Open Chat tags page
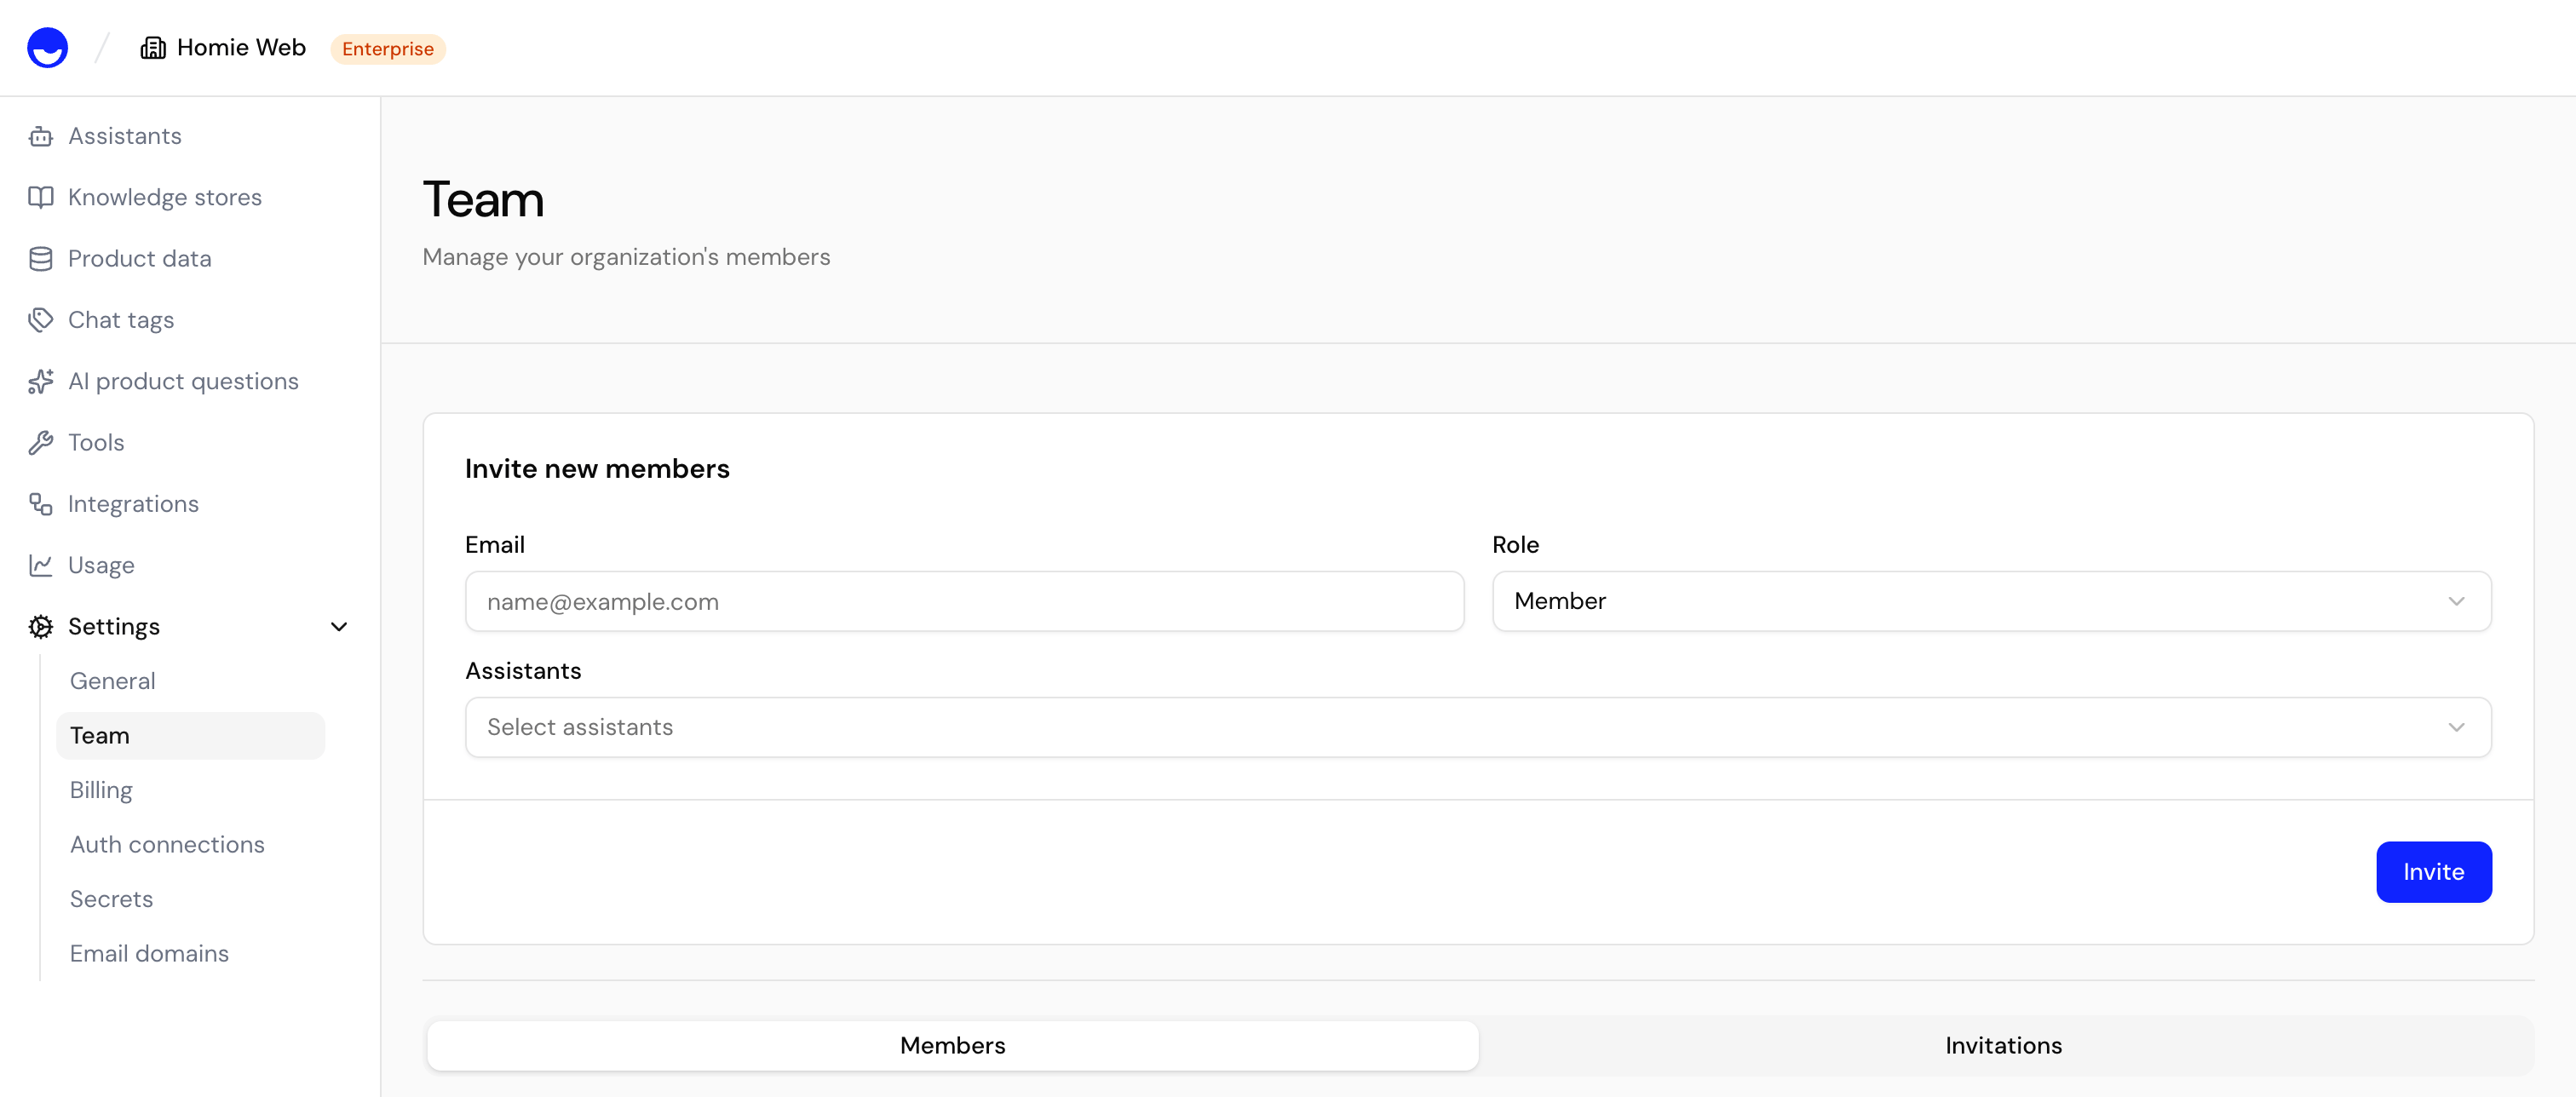Screen dimensions: 2576x1097 tap(121, 320)
